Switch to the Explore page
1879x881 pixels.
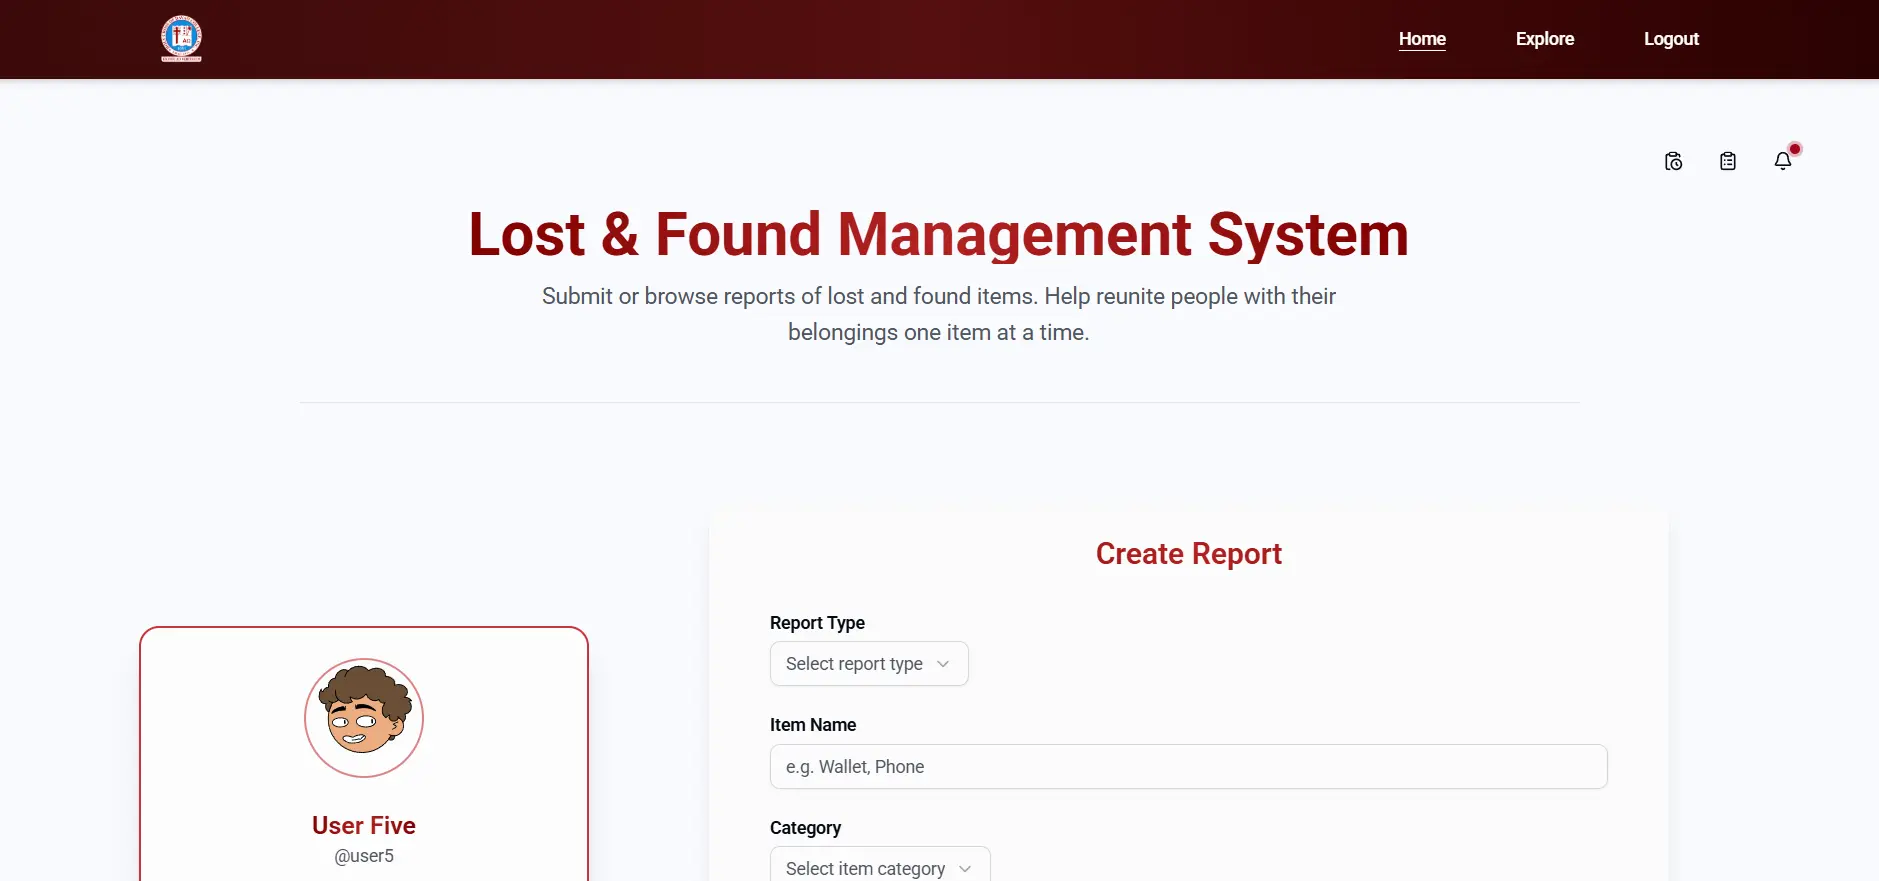point(1544,39)
